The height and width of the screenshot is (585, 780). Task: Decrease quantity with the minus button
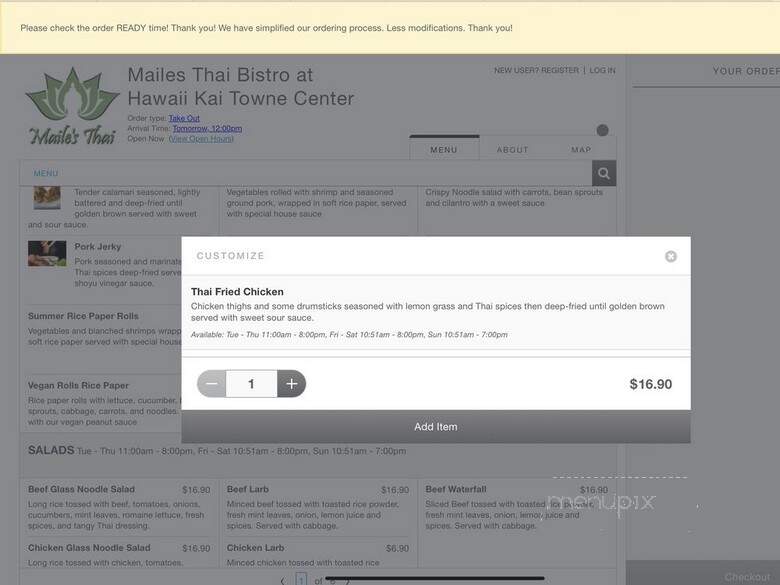(x=211, y=384)
